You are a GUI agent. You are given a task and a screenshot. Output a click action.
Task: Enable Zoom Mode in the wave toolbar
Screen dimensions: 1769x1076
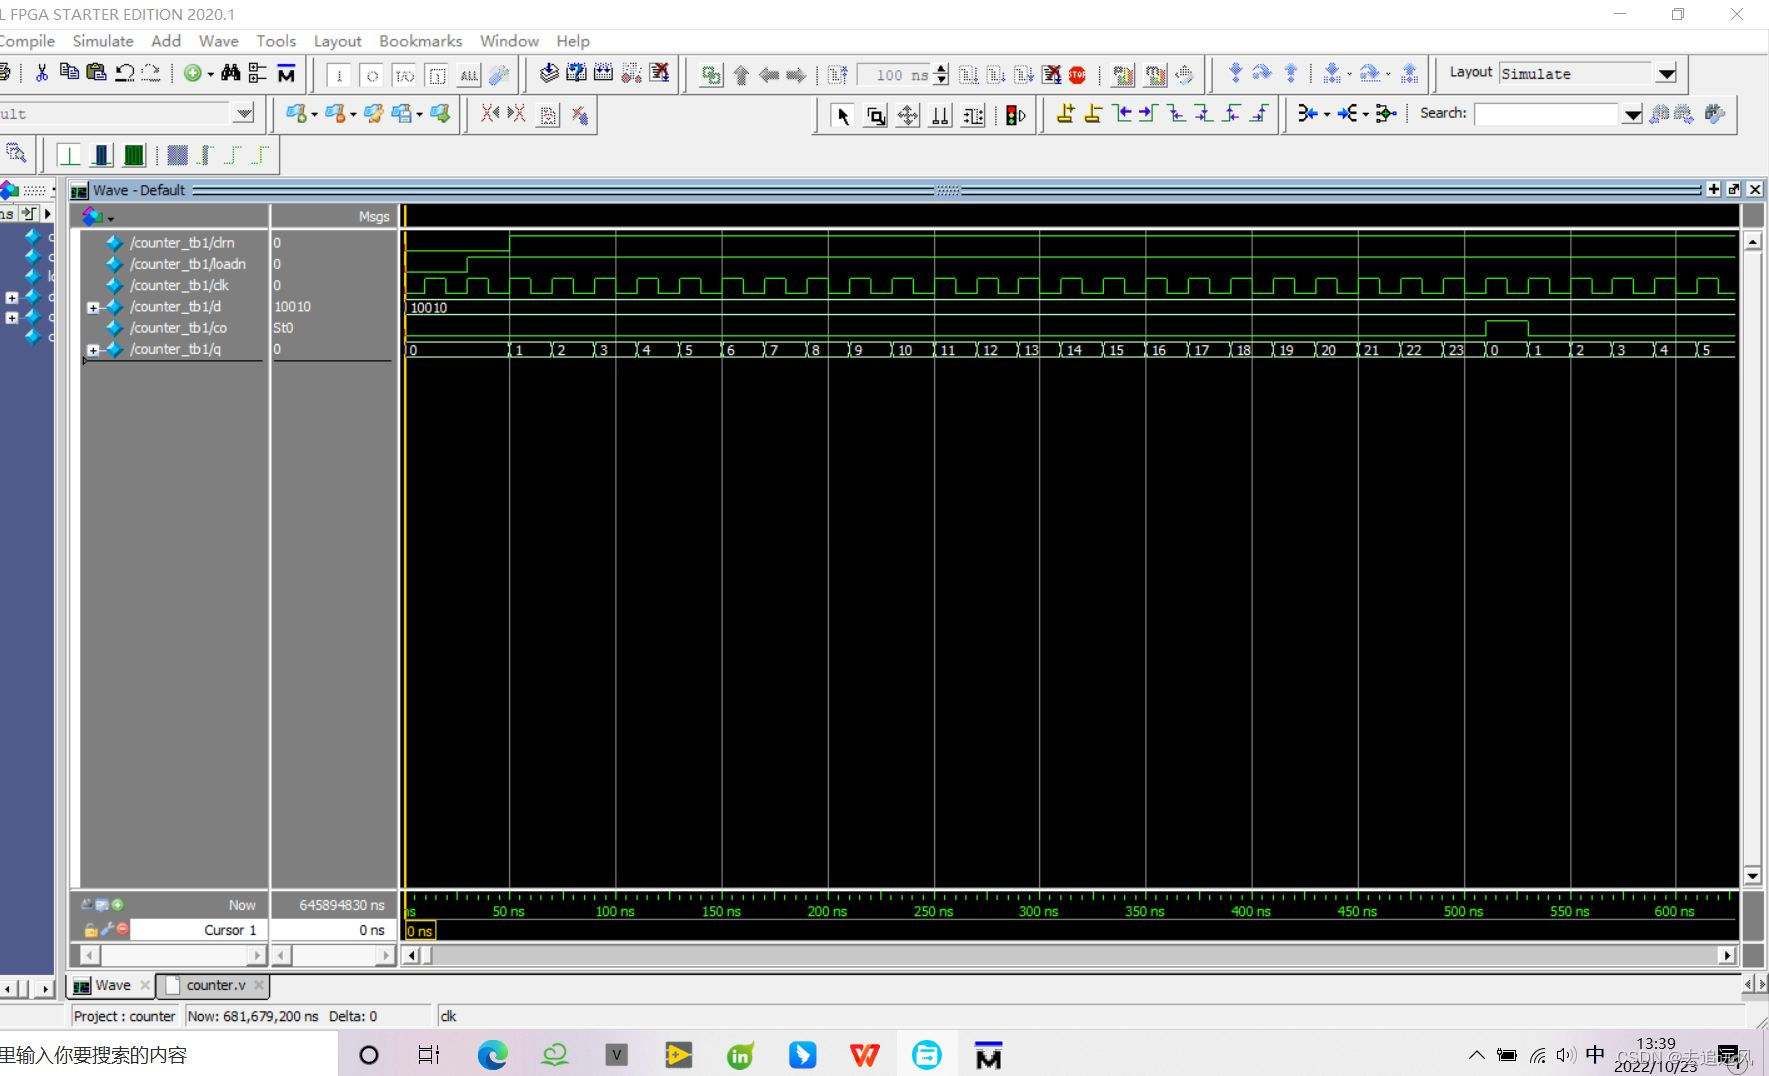tap(876, 114)
